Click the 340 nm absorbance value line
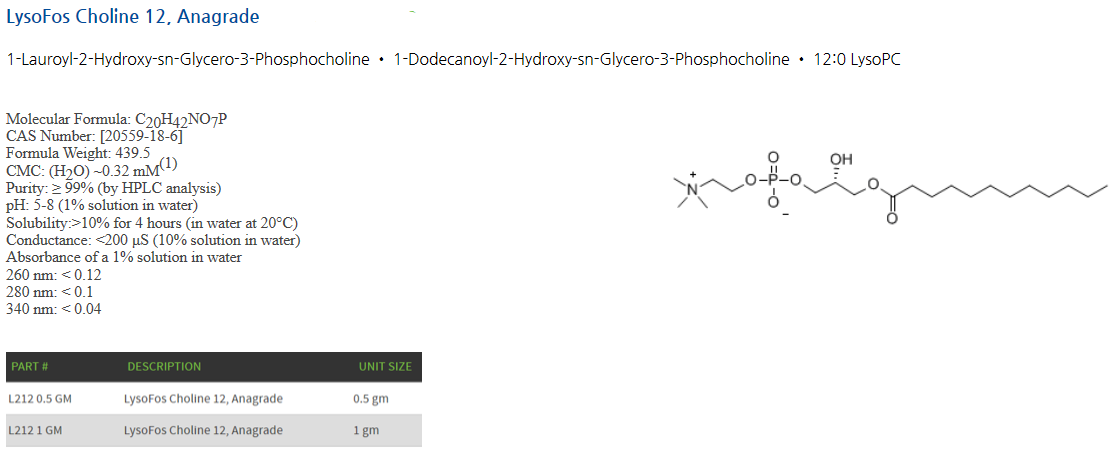The width and height of the screenshot is (1113, 457). pos(53,309)
